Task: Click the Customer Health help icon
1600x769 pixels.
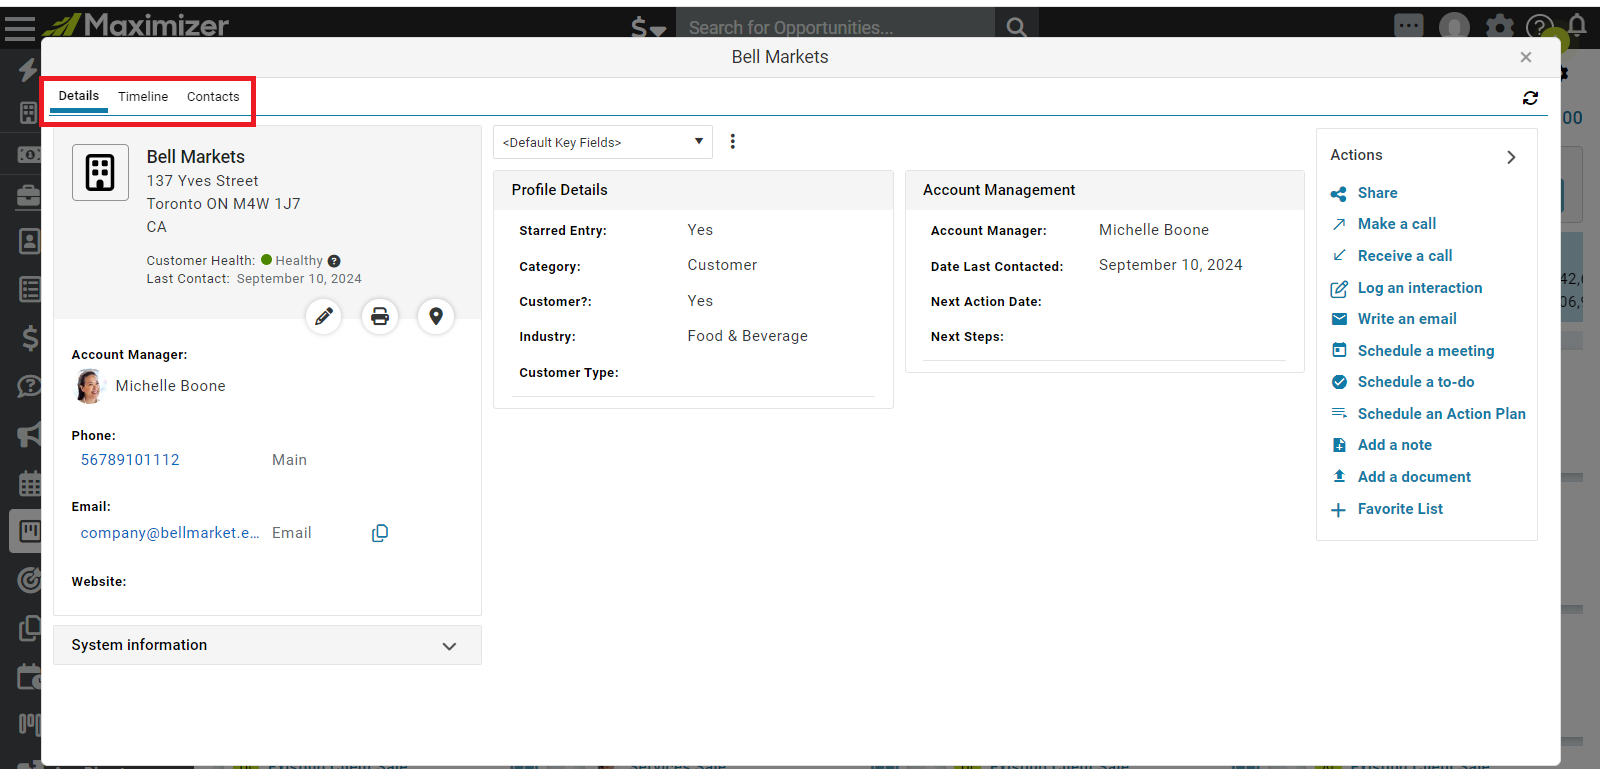Action: tap(334, 261)
